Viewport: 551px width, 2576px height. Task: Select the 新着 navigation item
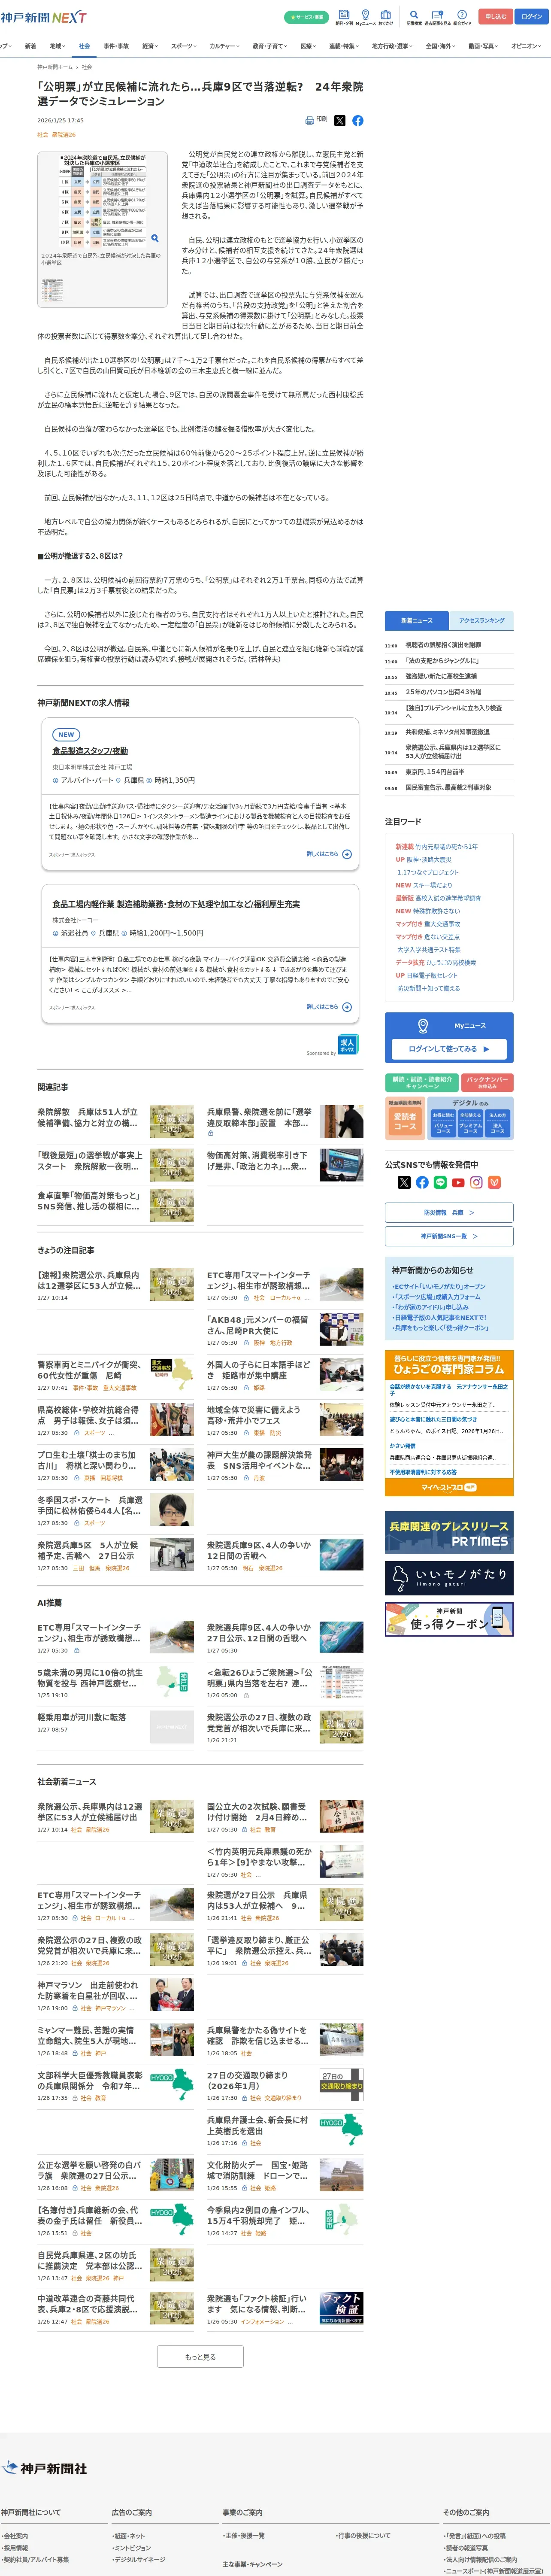pyautogui.click(x=30, y=46)
